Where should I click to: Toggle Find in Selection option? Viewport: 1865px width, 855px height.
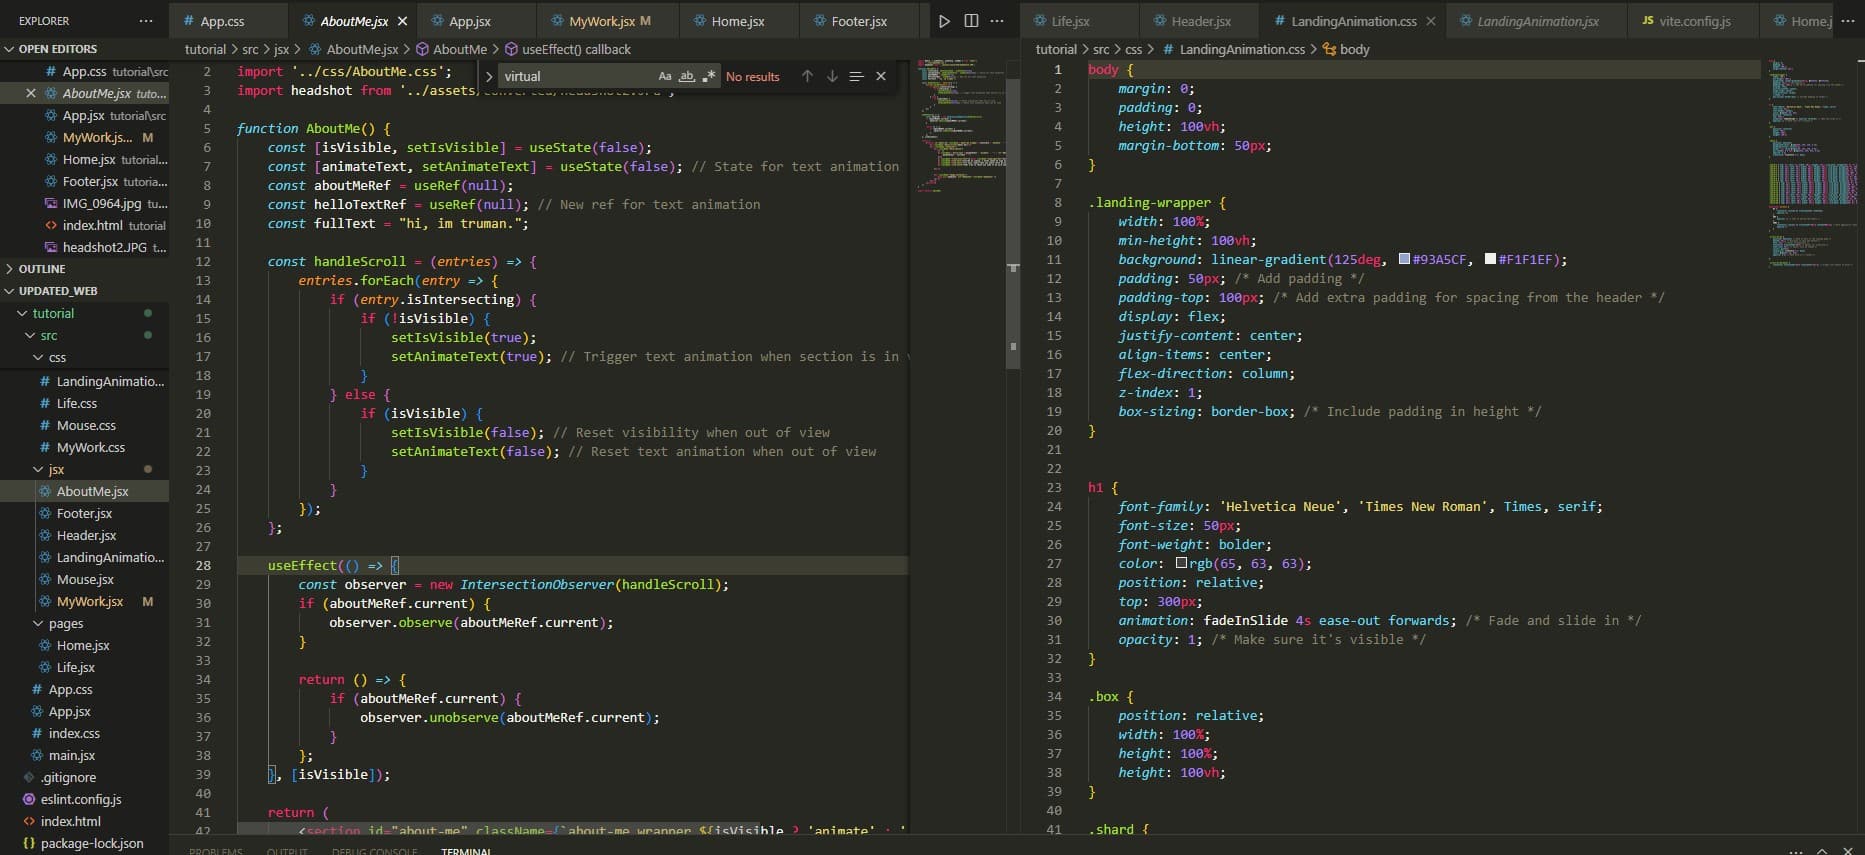point(856,76)
